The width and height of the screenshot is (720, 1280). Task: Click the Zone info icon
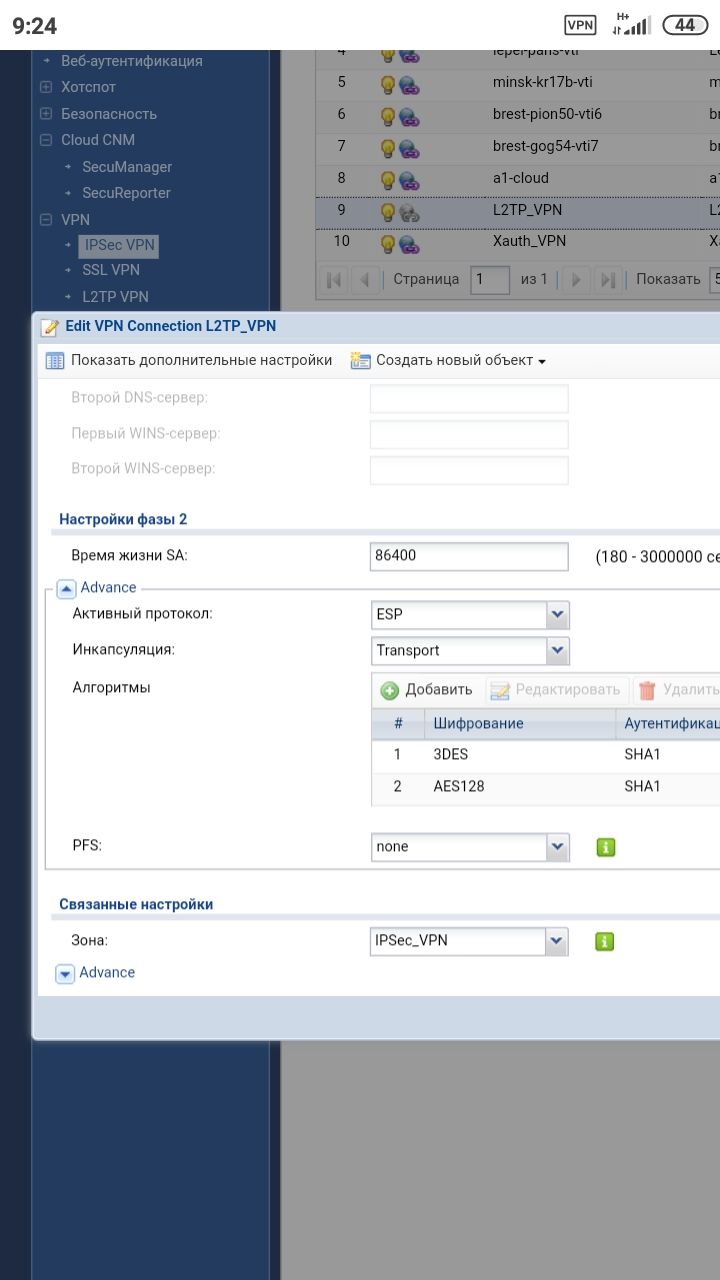pyautogui.click(x=605, y=941)
